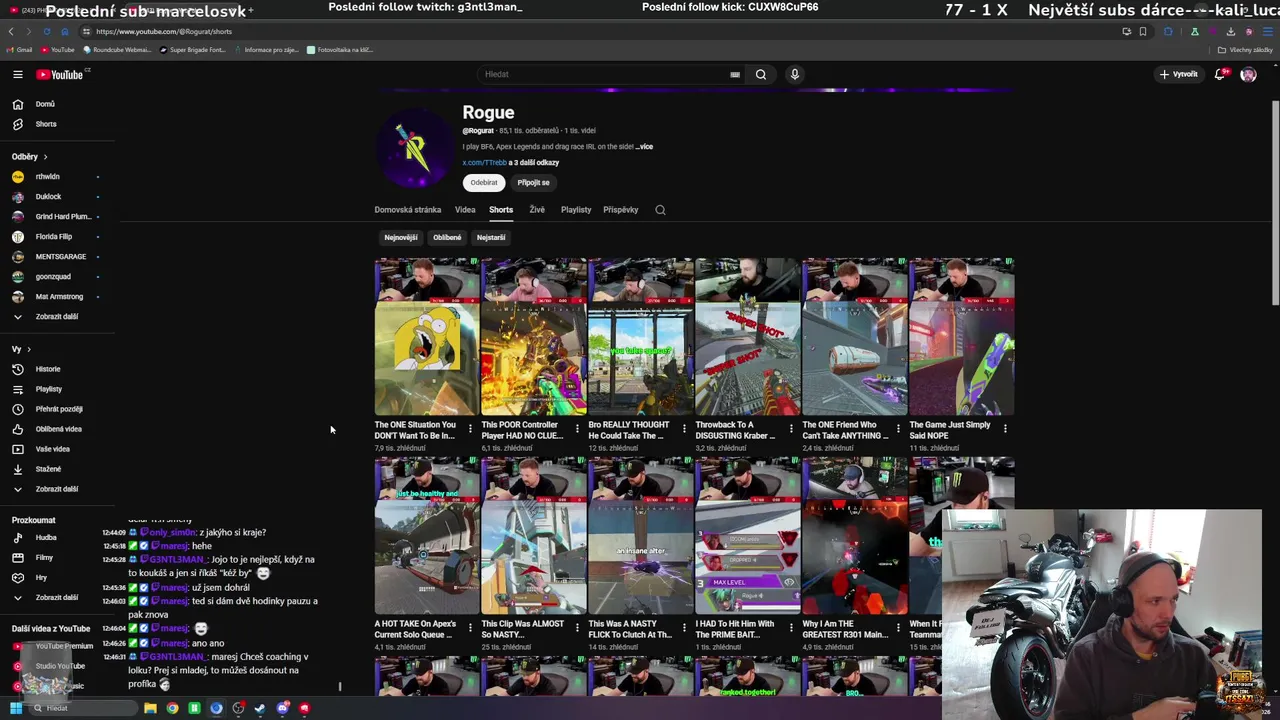Screen dimensions: 1280x720
Task: Start voice search with the microphone
Action: 795,74
